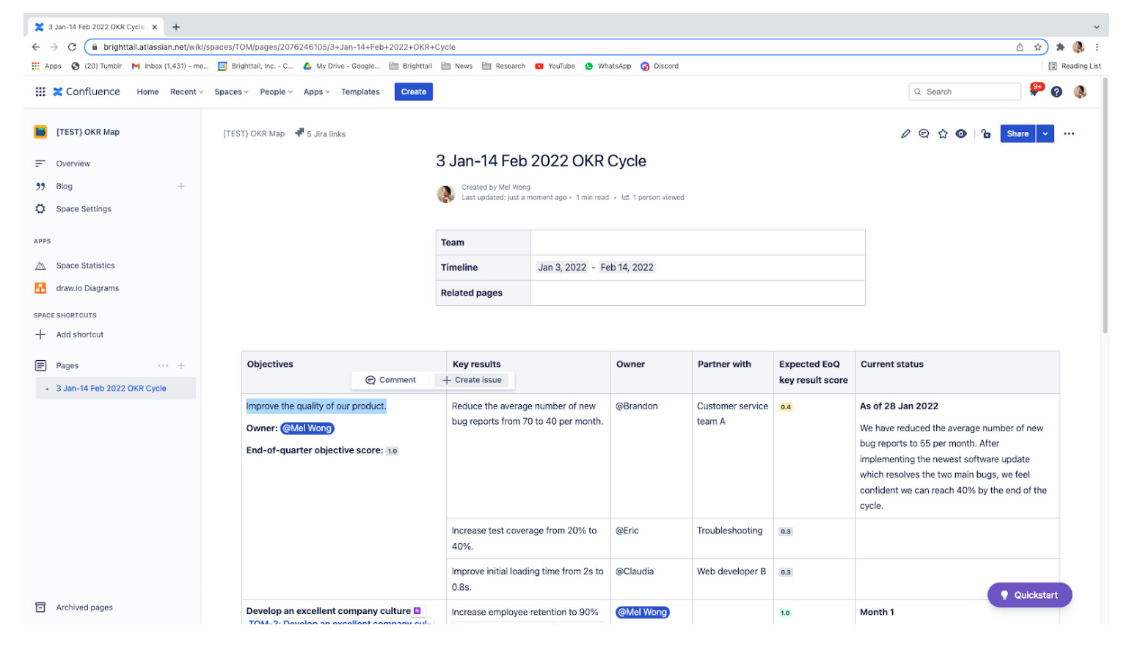Open a new browser tab
The height and width of the screenshot is (651, 1130).
[x=176, y=27]
